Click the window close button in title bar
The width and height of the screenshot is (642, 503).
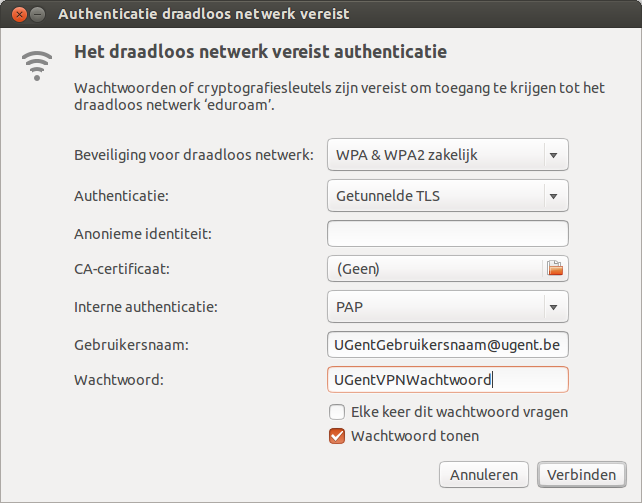coord(16,15)
